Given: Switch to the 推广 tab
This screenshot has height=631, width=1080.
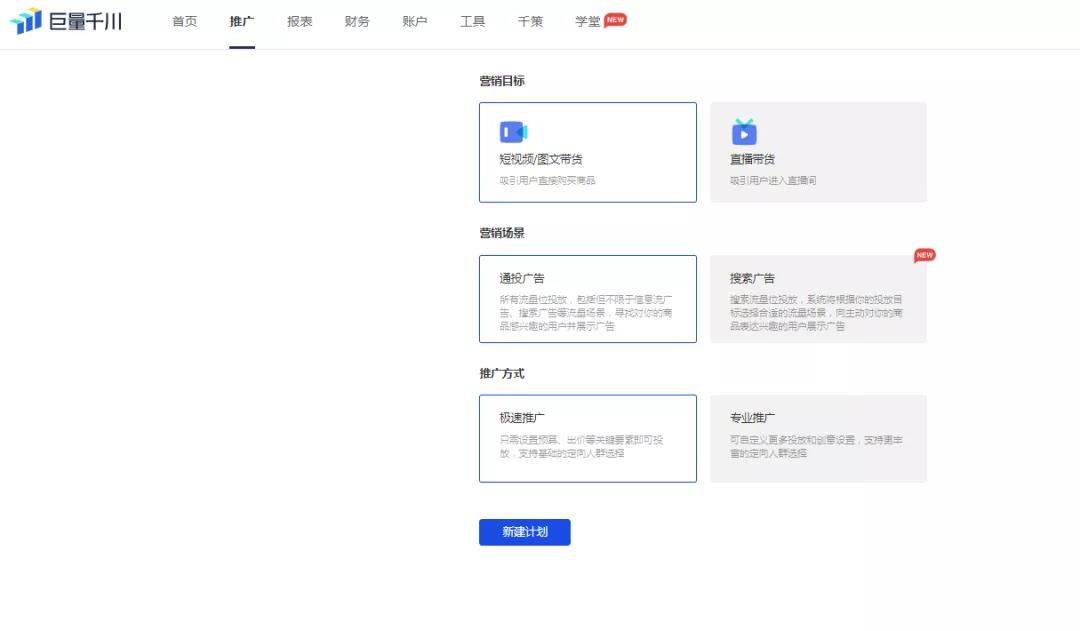Looking at the screenshot, I should coord(242,22).
